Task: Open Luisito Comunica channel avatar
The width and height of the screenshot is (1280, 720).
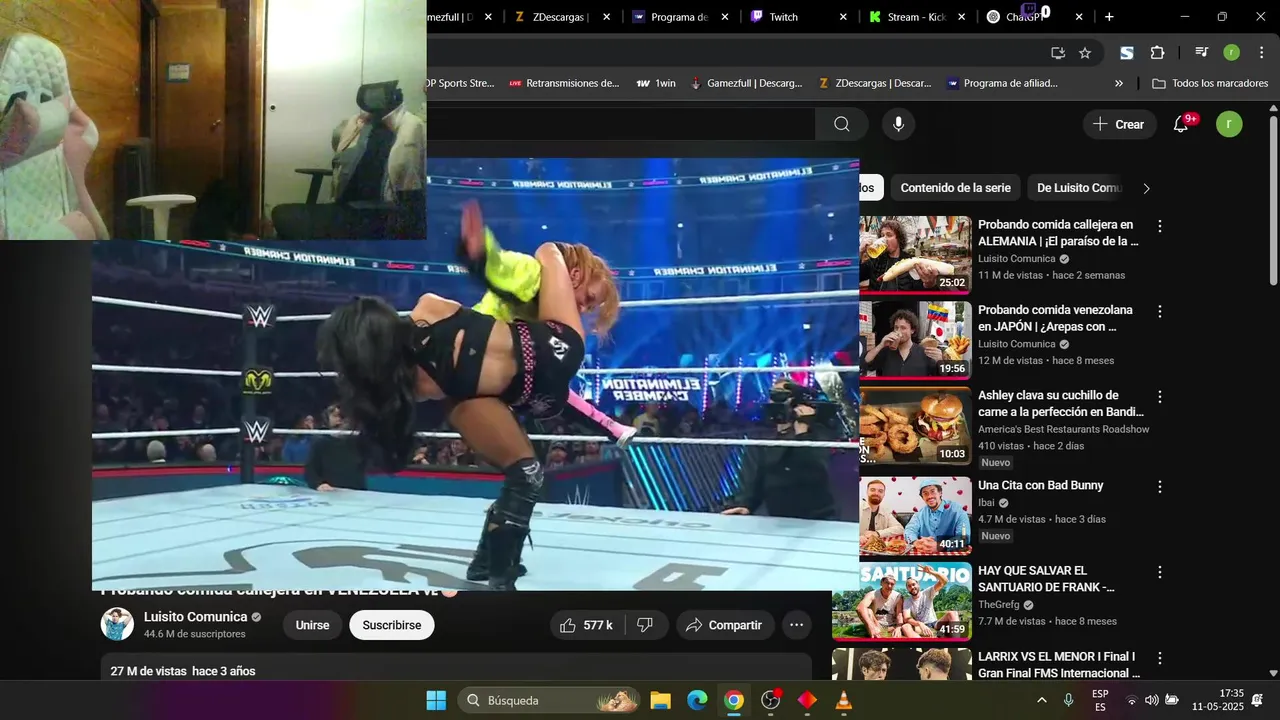Action: pos(117,624)
